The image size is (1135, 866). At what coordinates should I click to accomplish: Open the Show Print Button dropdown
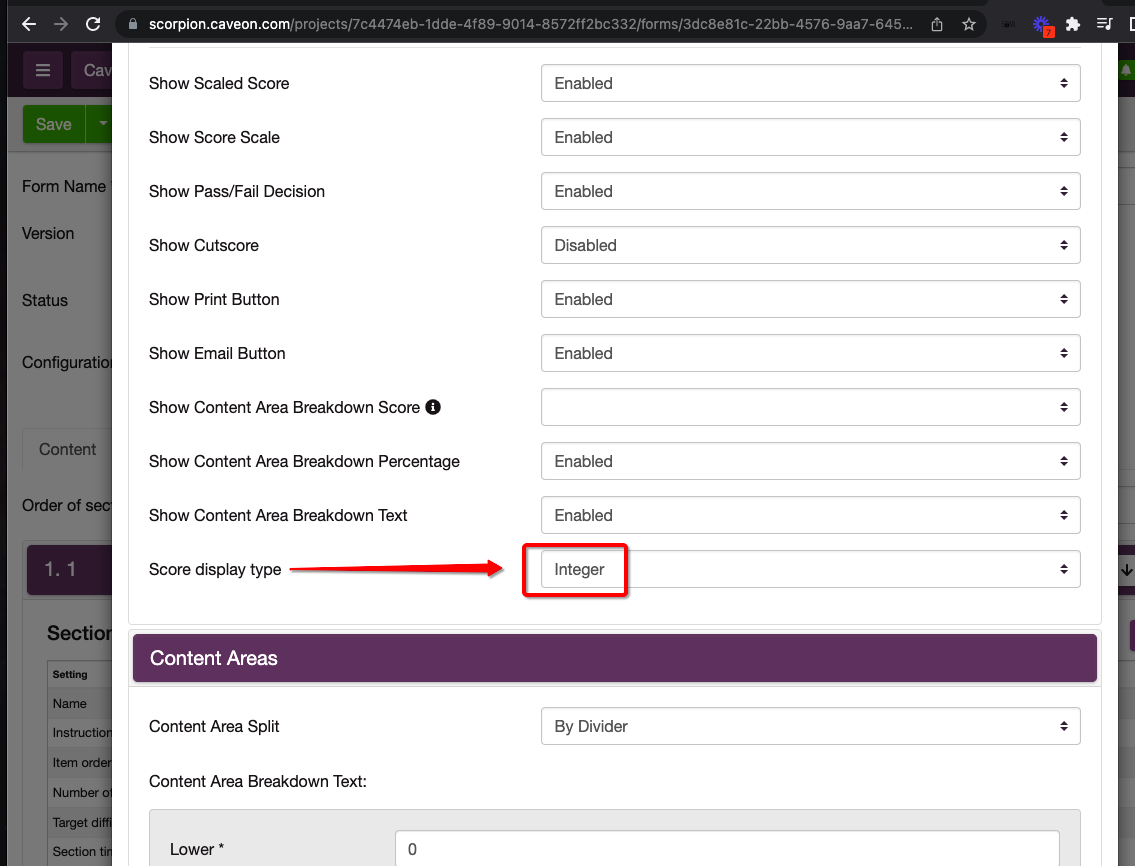[x=811, y=299]
